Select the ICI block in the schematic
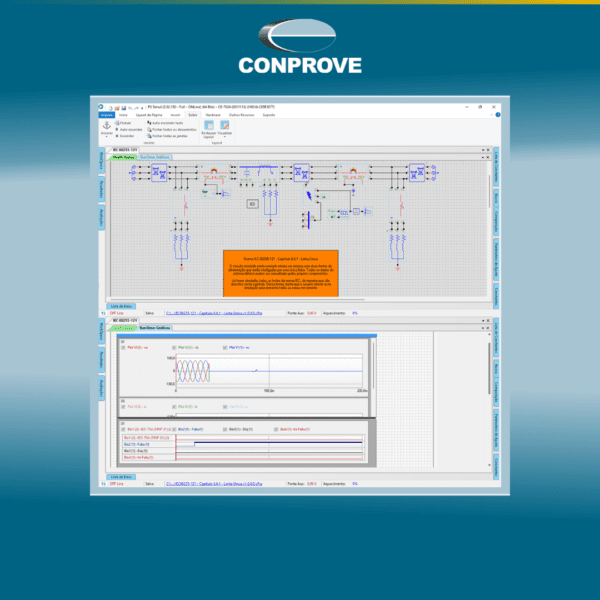 coord(252,204)
